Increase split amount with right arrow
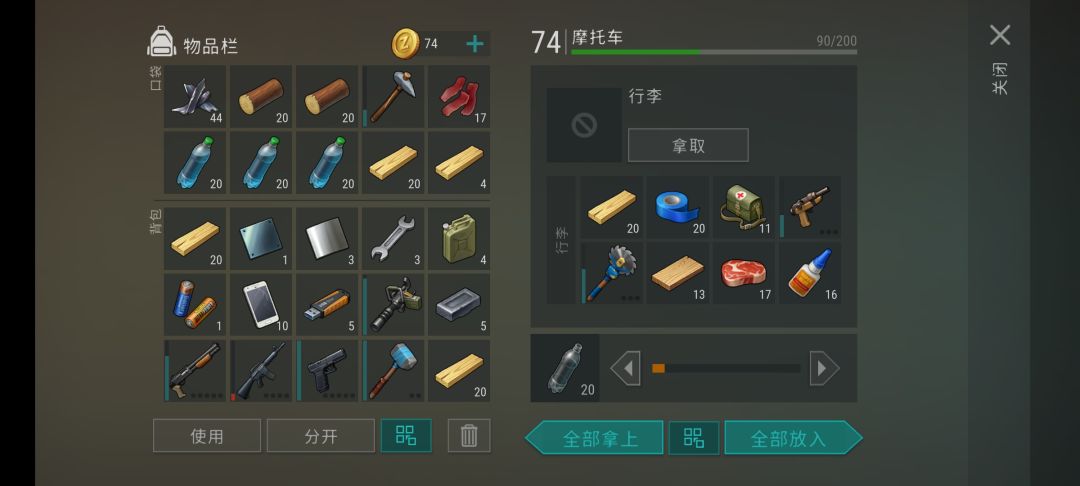The image size is (1080, 486). pyautogui.click(x=824, y=368)
